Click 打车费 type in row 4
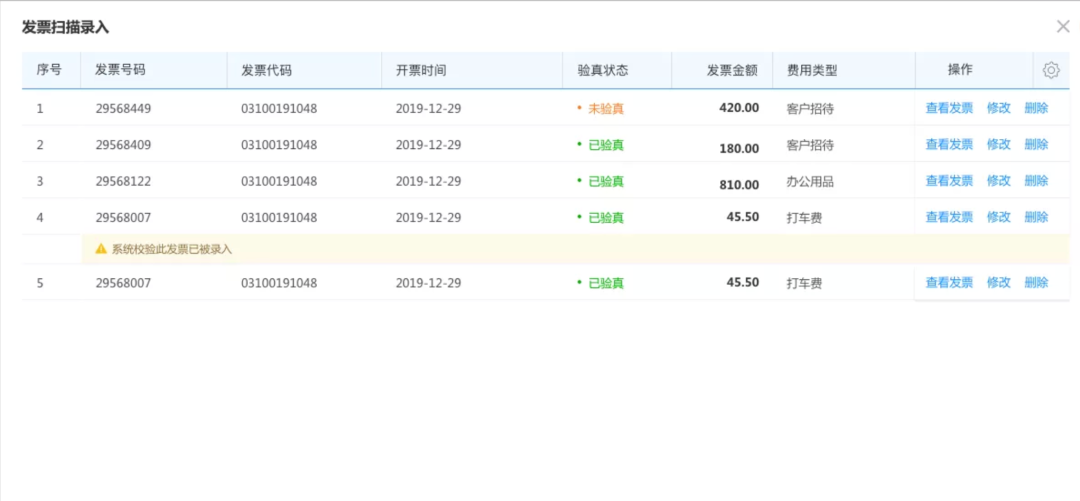Viewport: 1080px width, 501px height. point(804,217)
